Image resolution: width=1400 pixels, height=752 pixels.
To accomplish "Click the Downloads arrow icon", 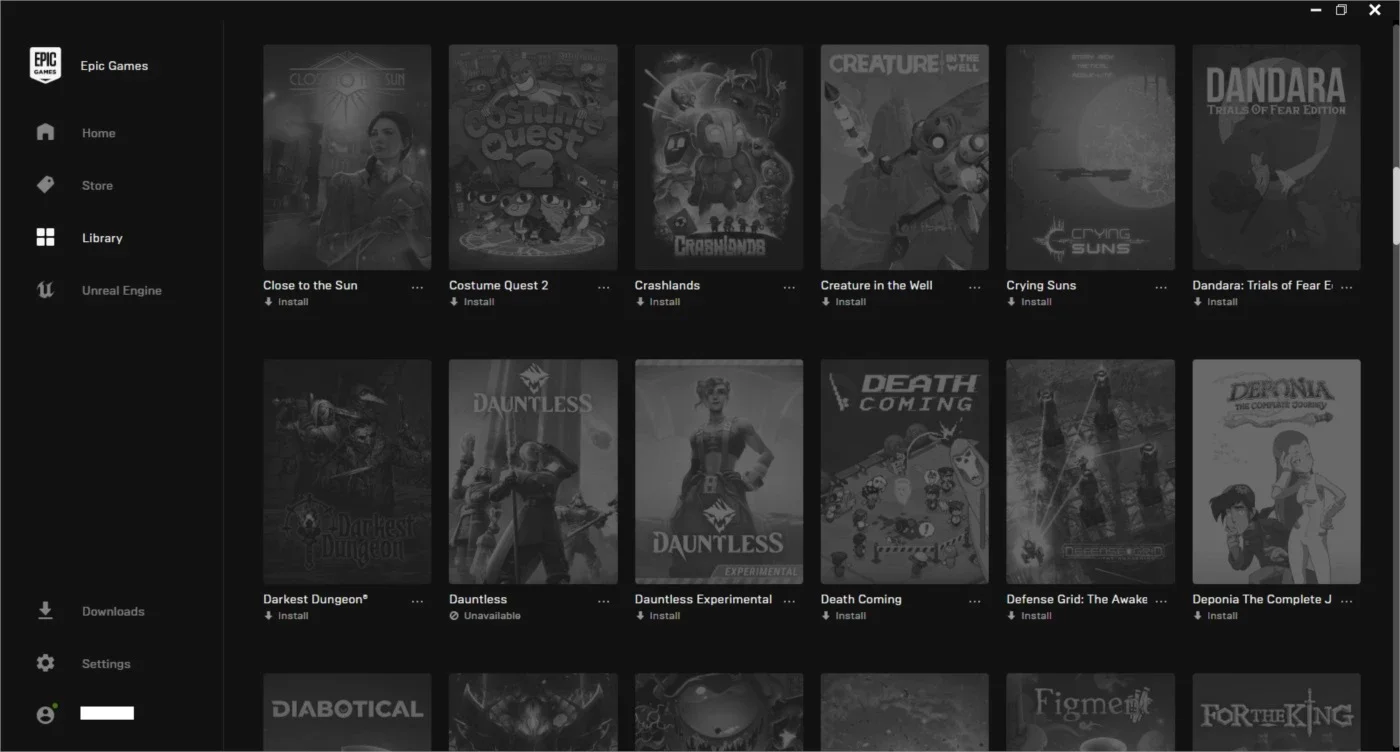I will point(45,611).
